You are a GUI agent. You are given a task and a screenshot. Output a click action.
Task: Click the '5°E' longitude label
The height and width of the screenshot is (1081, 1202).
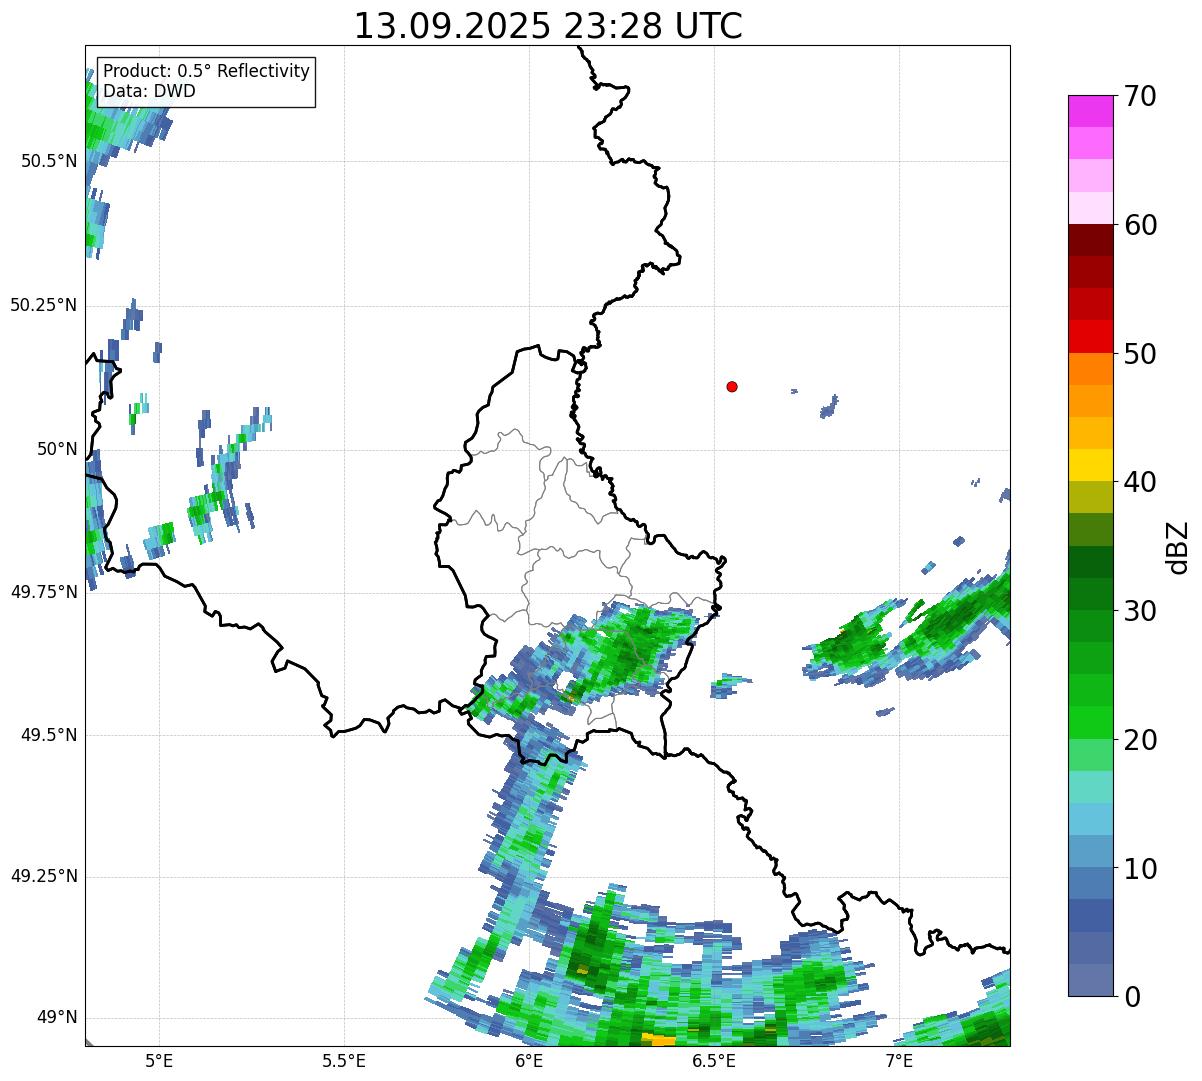159,1061
